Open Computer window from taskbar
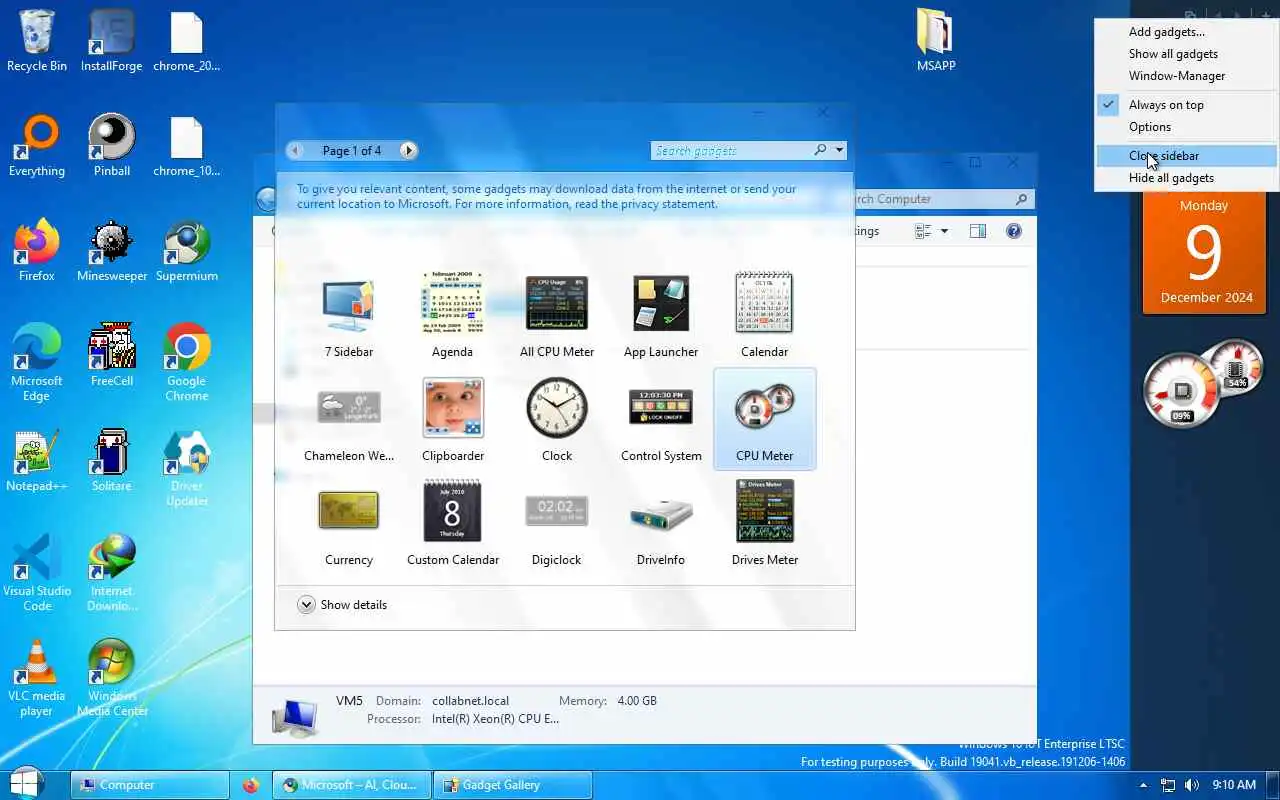The height and width of the screenshot is (800, 1280). coord(150,785)
